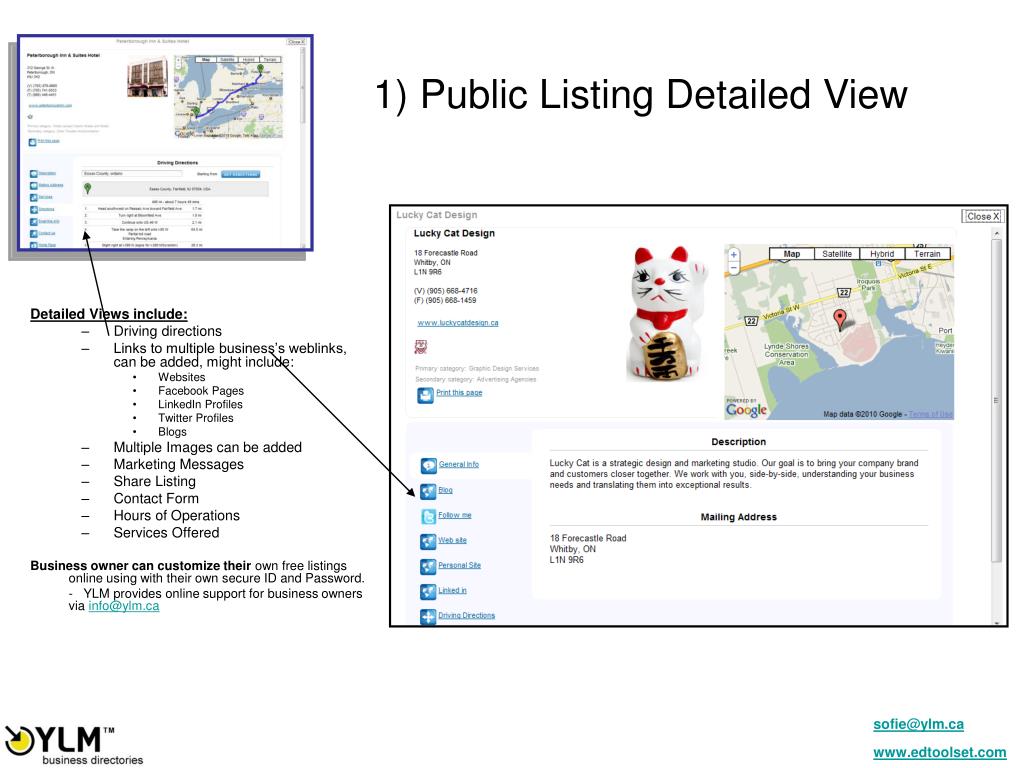Click 'Primary category: Graphic Design Services' text
The height and width of the screenshot is (768, 1024).
click(x=477, y=368)
